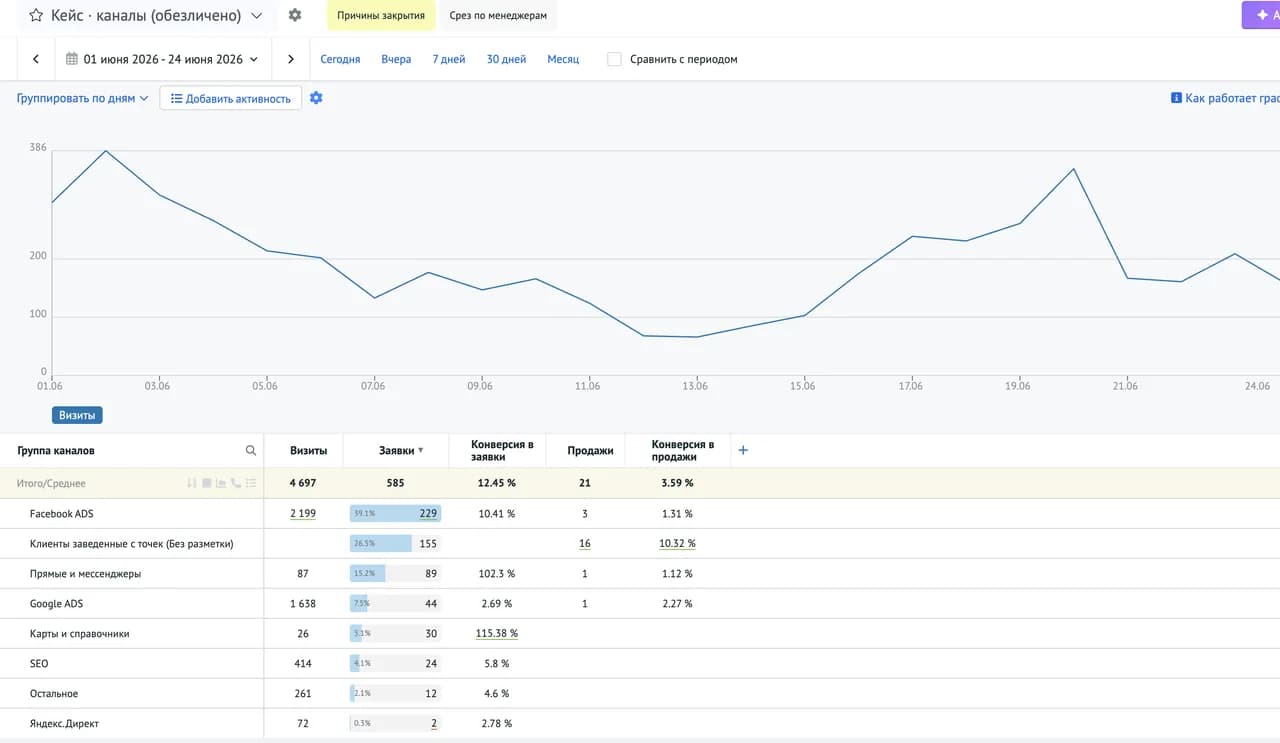Click sort arrows icon in Итого/Среднее row
This screenshot has height=743, width=1280.
192,483
